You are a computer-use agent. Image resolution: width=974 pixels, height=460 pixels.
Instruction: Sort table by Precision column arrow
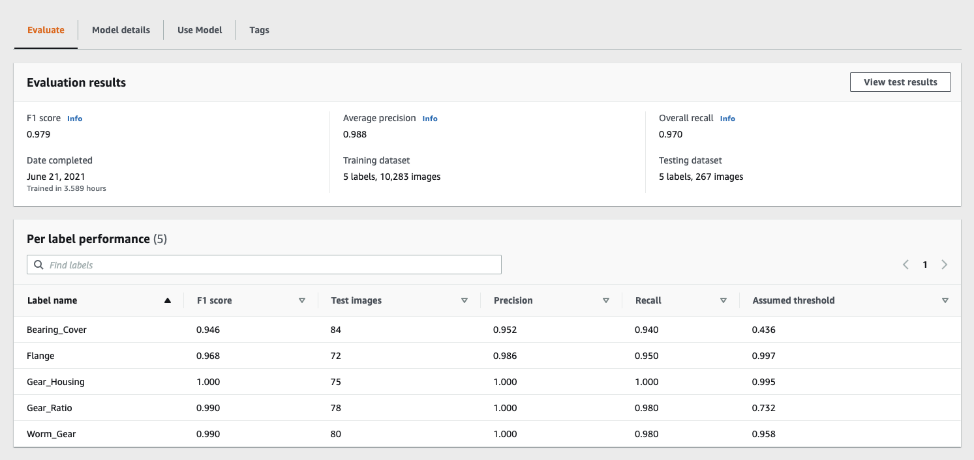click(x=605, y=300)
